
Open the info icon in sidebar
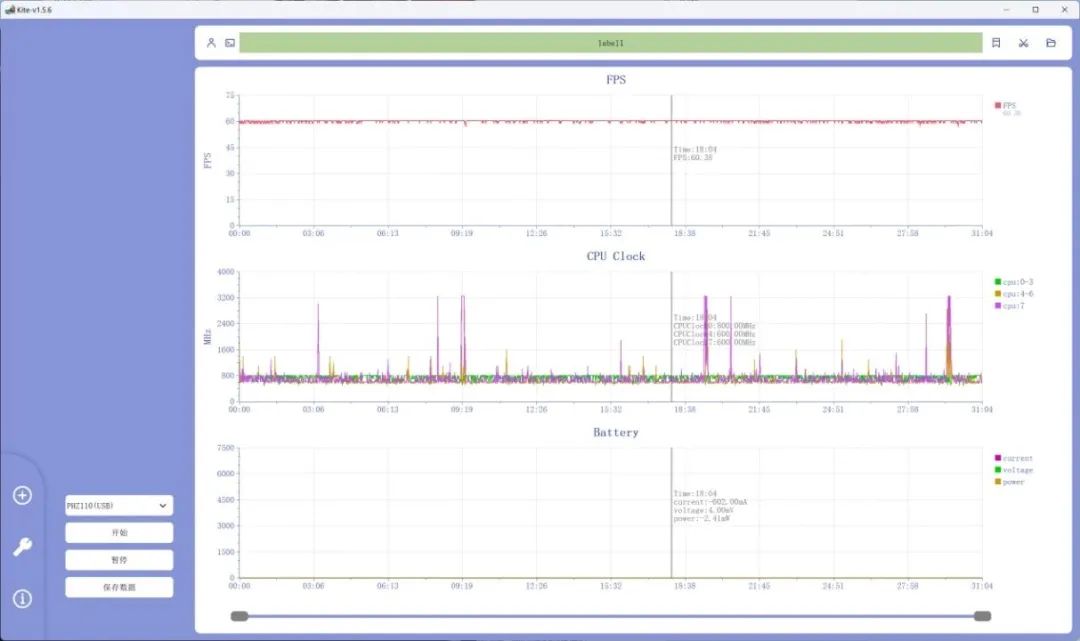pyautogui.click(x=22, y=599)
